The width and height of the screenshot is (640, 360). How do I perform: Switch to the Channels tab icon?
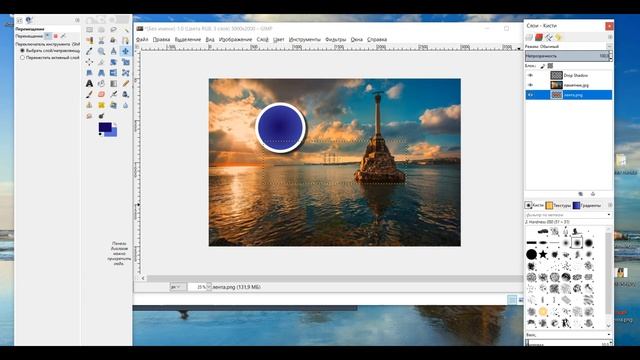539,38
